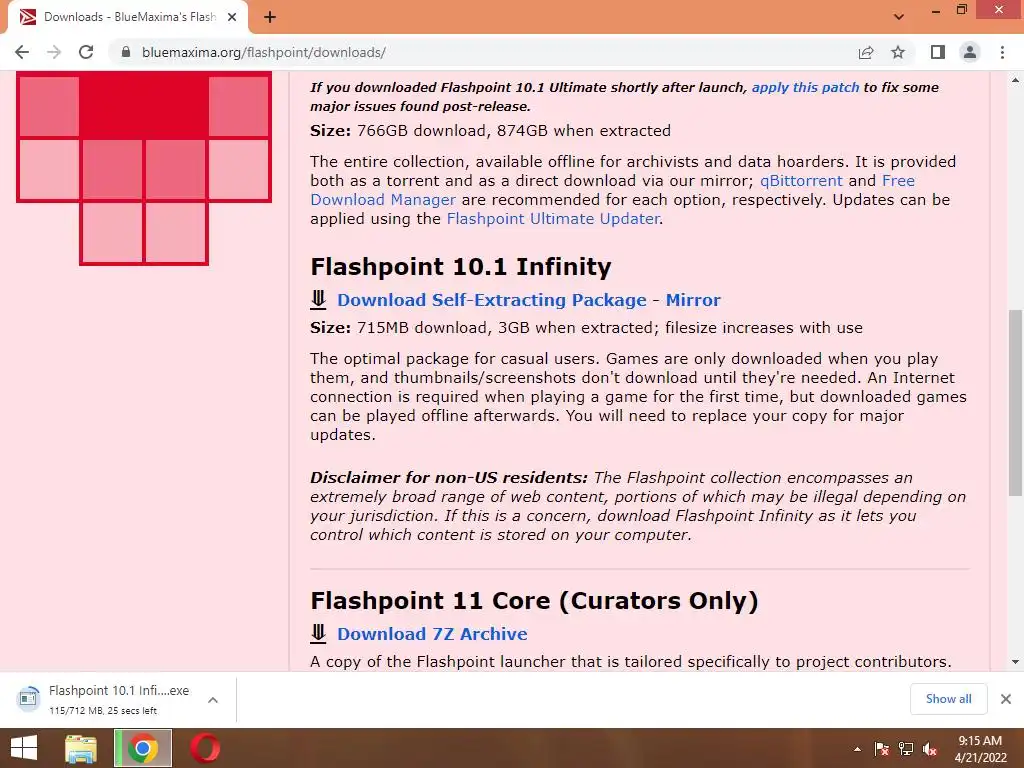Click Show all downloads button
Viewport: 1024px width, 768px height.
(x=948, y=699)
